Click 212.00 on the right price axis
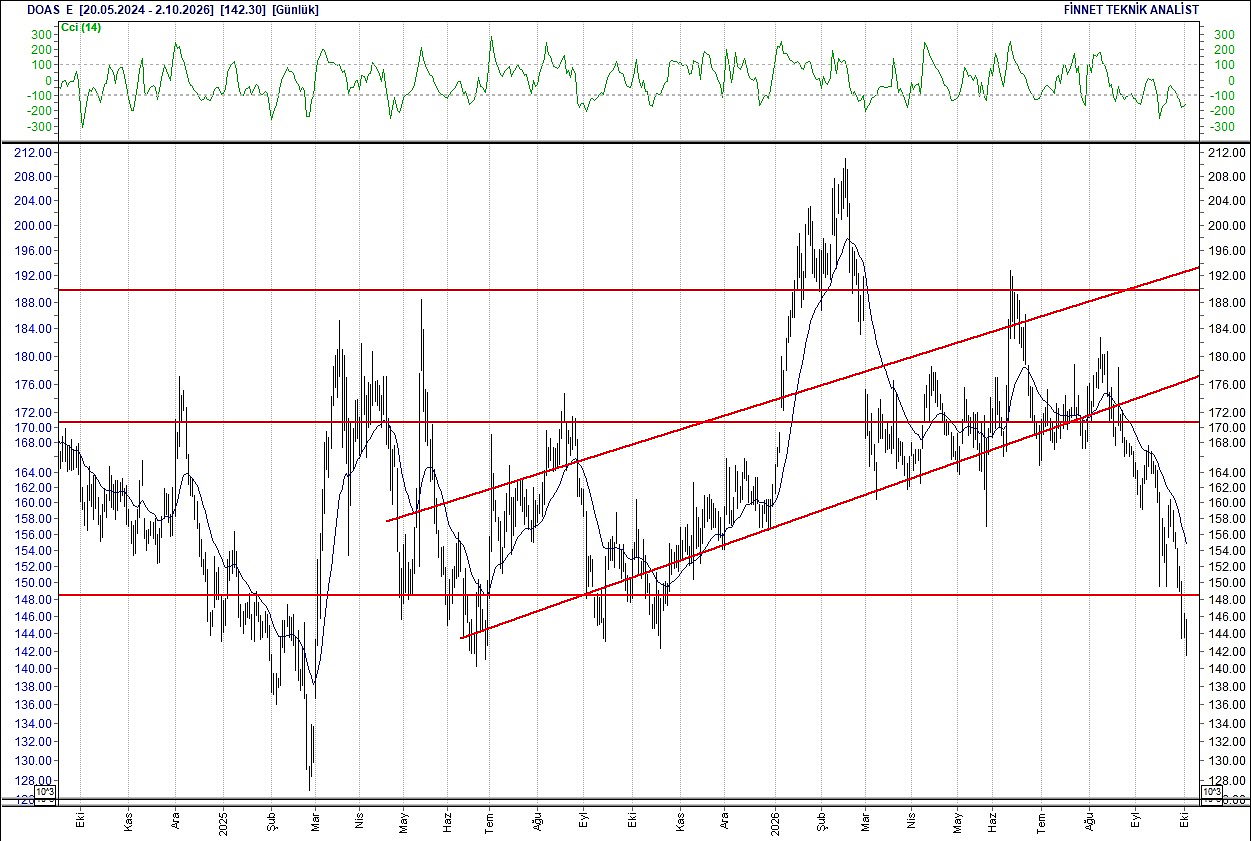The image size is (1251, 841). [x=1225, y=153]
